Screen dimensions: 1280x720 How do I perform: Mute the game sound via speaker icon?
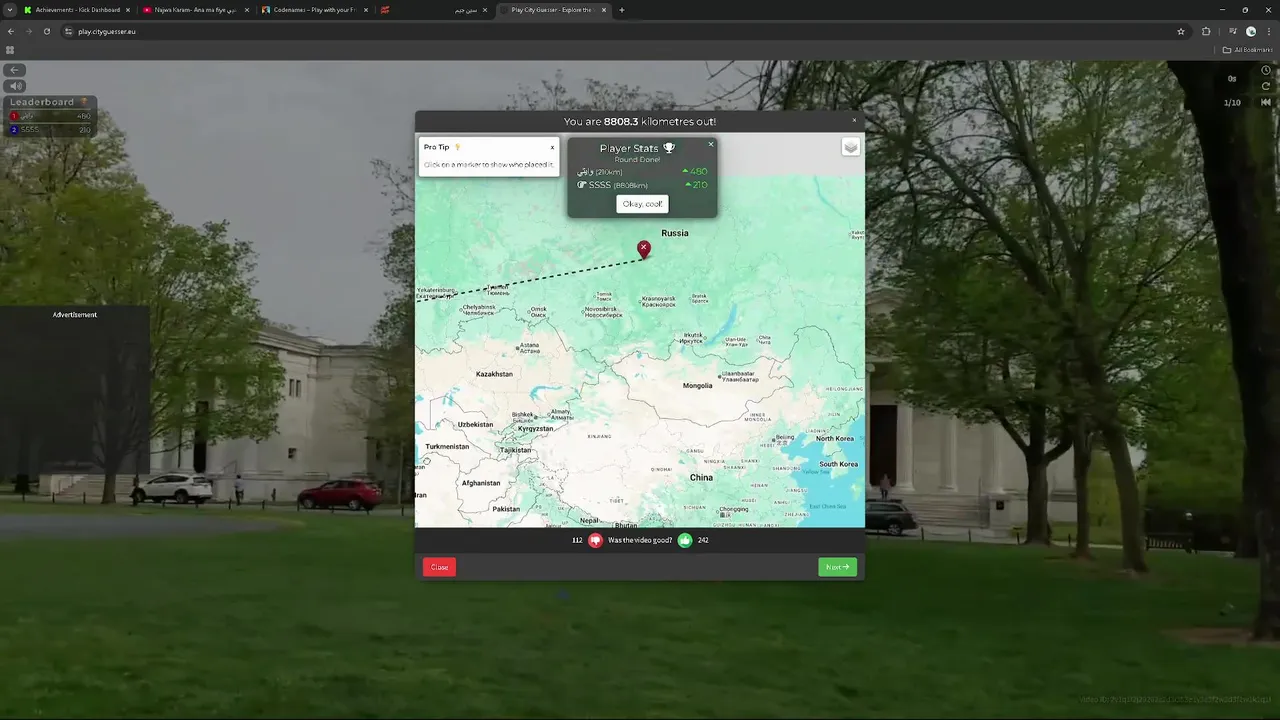[15, 86]
